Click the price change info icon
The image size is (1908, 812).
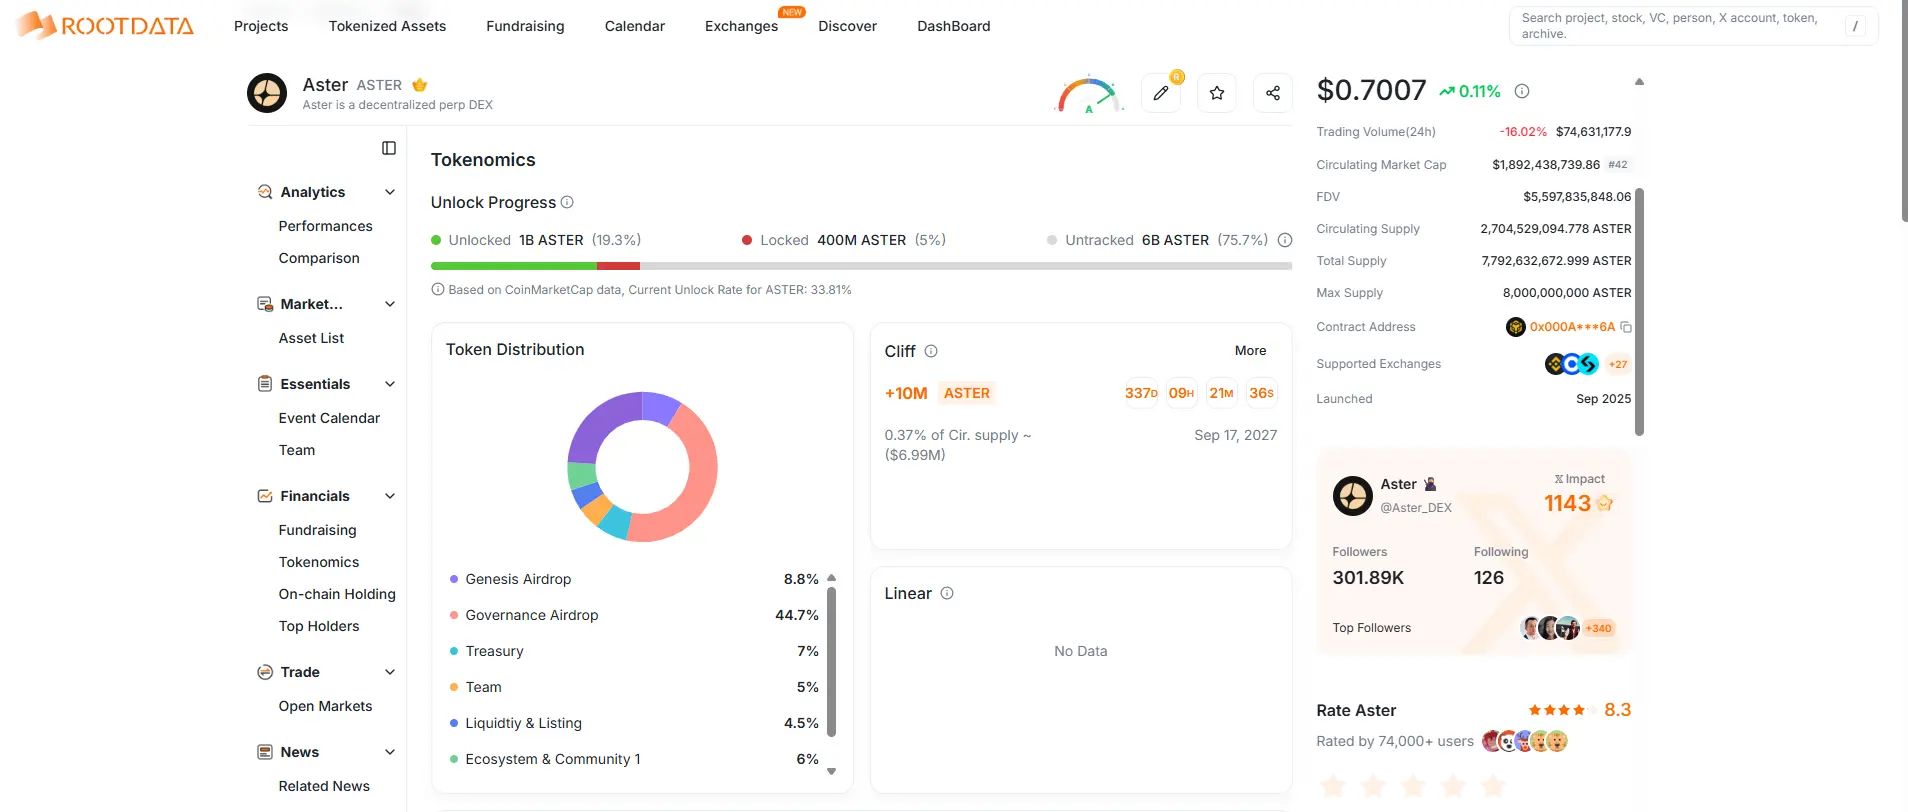click(x=1522, y=91)
